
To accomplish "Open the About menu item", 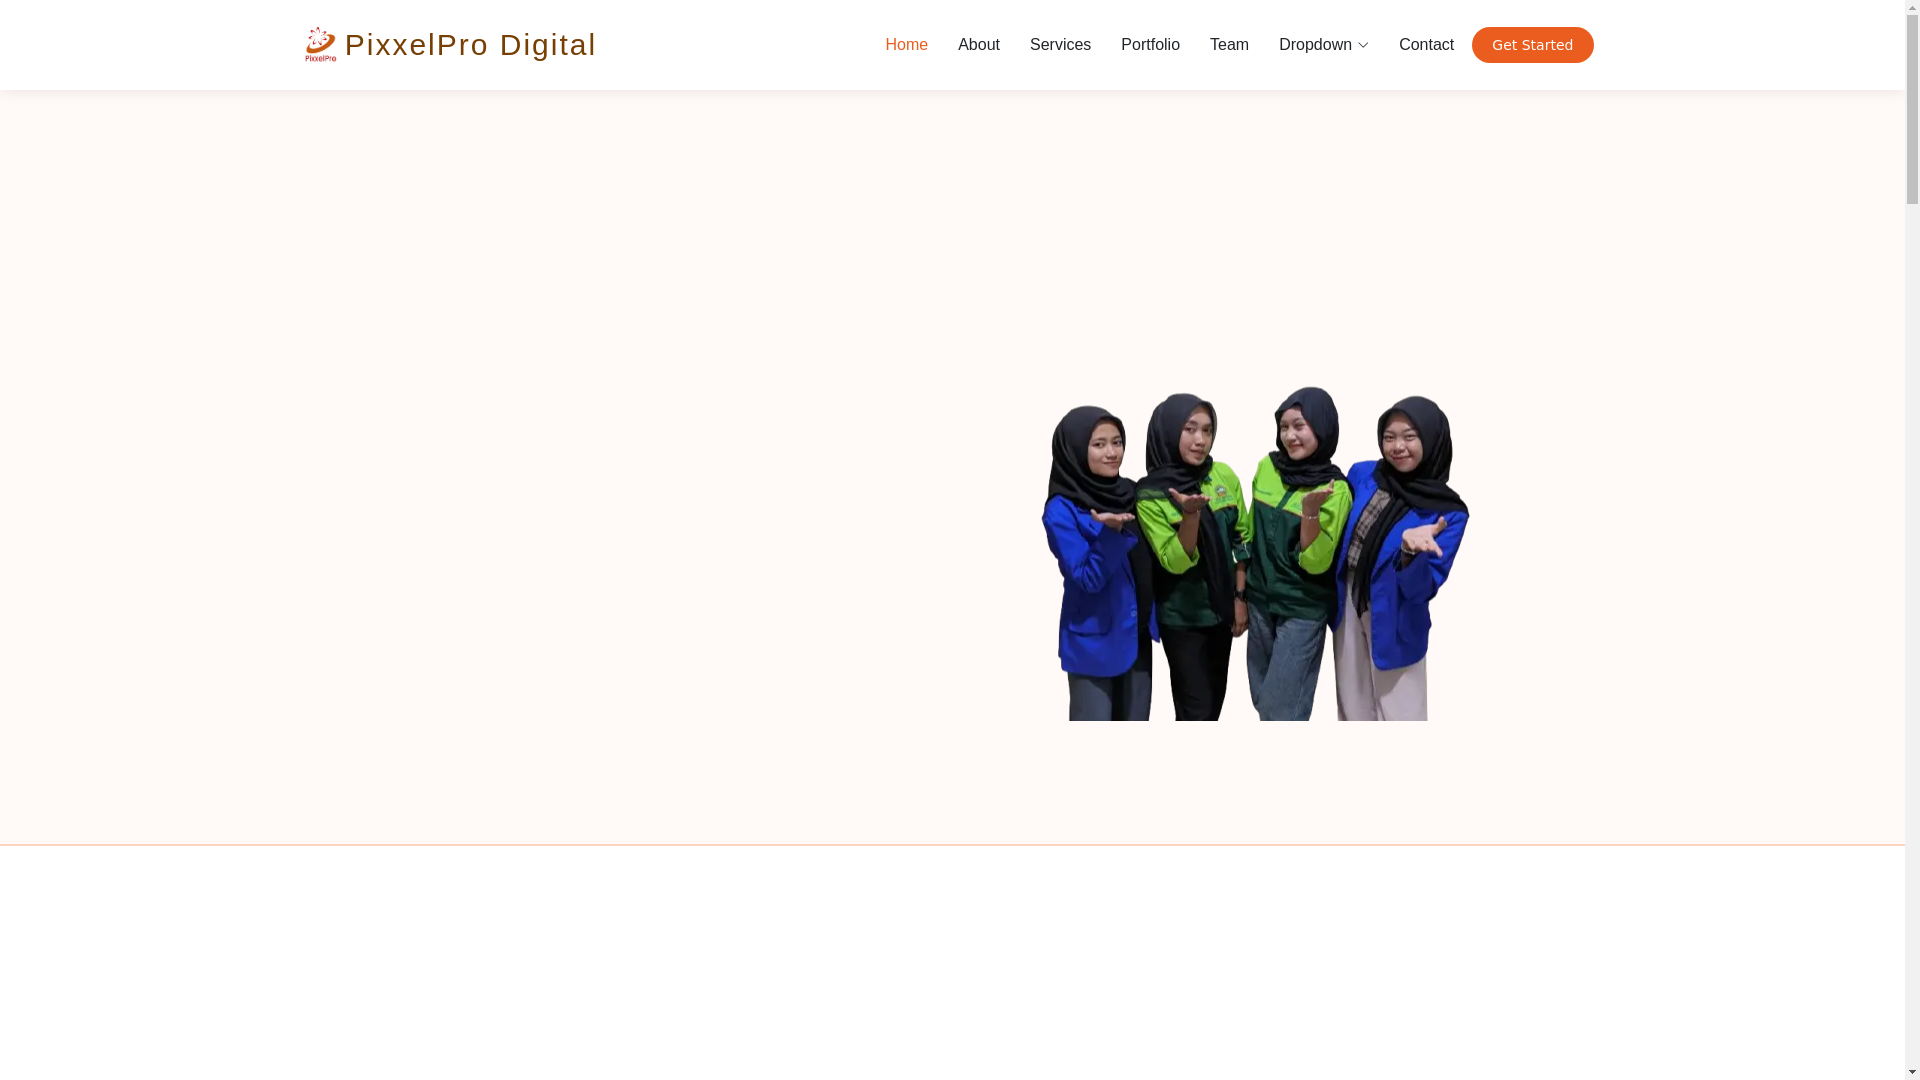I will tap(978, 45).
